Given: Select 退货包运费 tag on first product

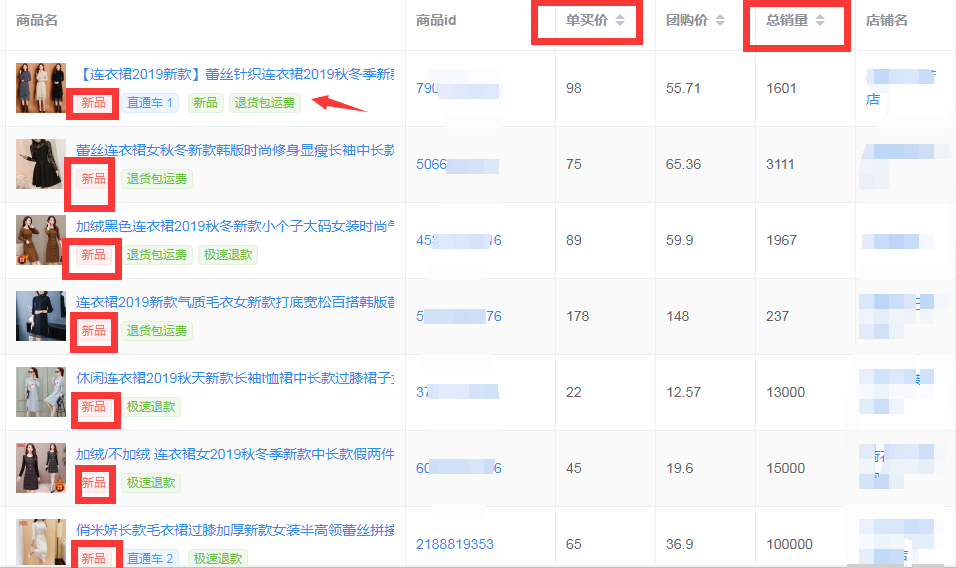Looking at the screenshot, I should (264, 103).
